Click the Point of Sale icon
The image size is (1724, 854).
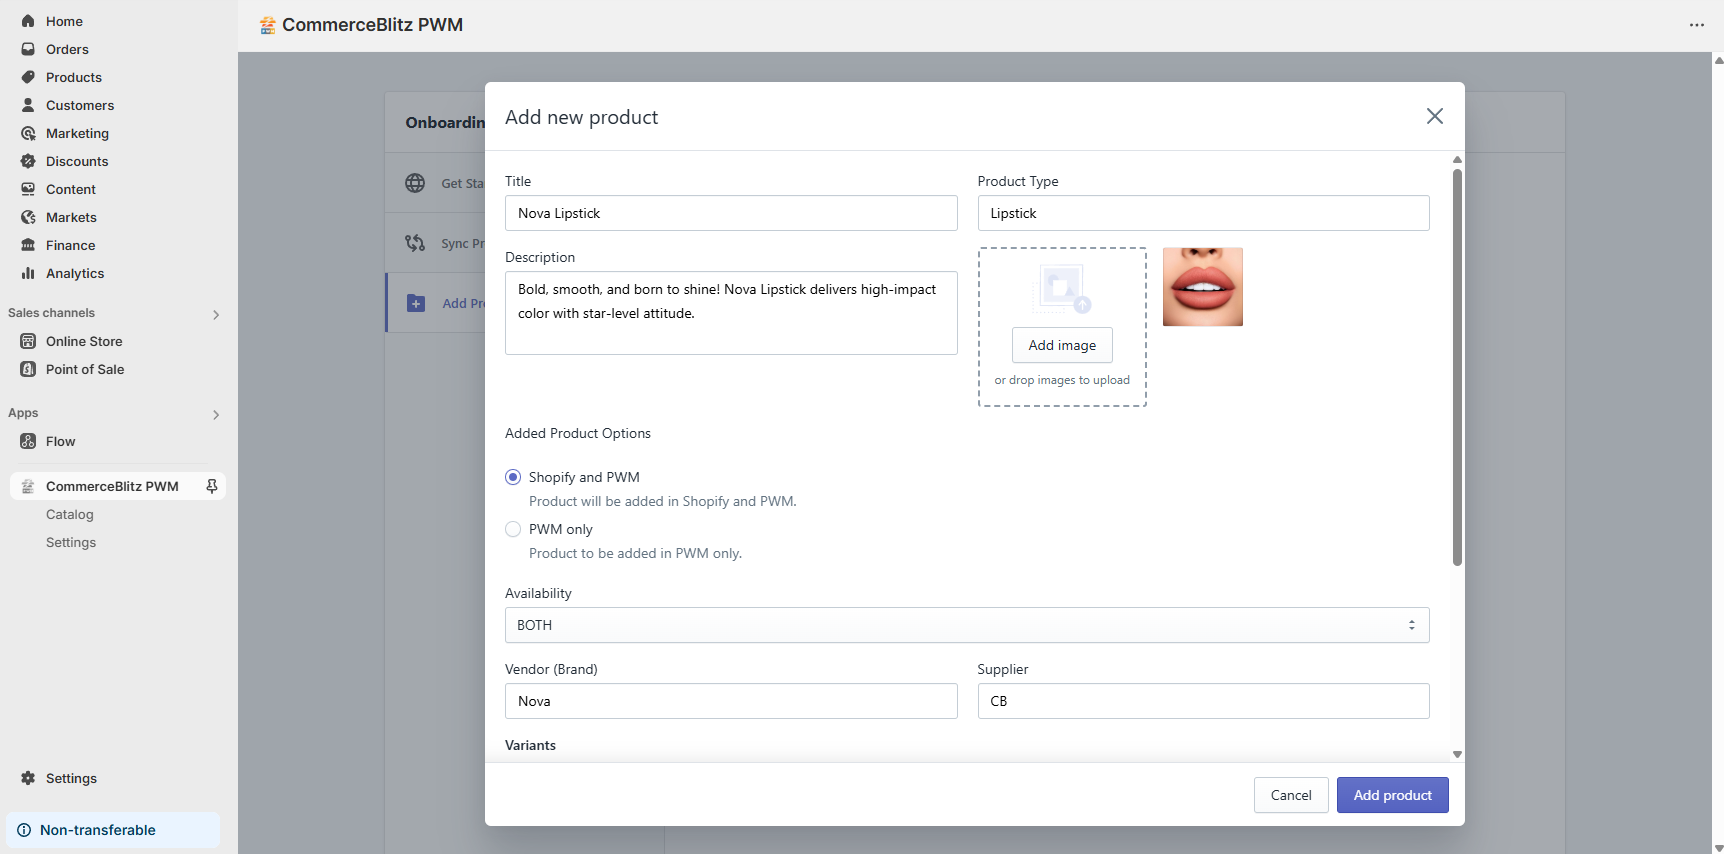pos(28,369)
